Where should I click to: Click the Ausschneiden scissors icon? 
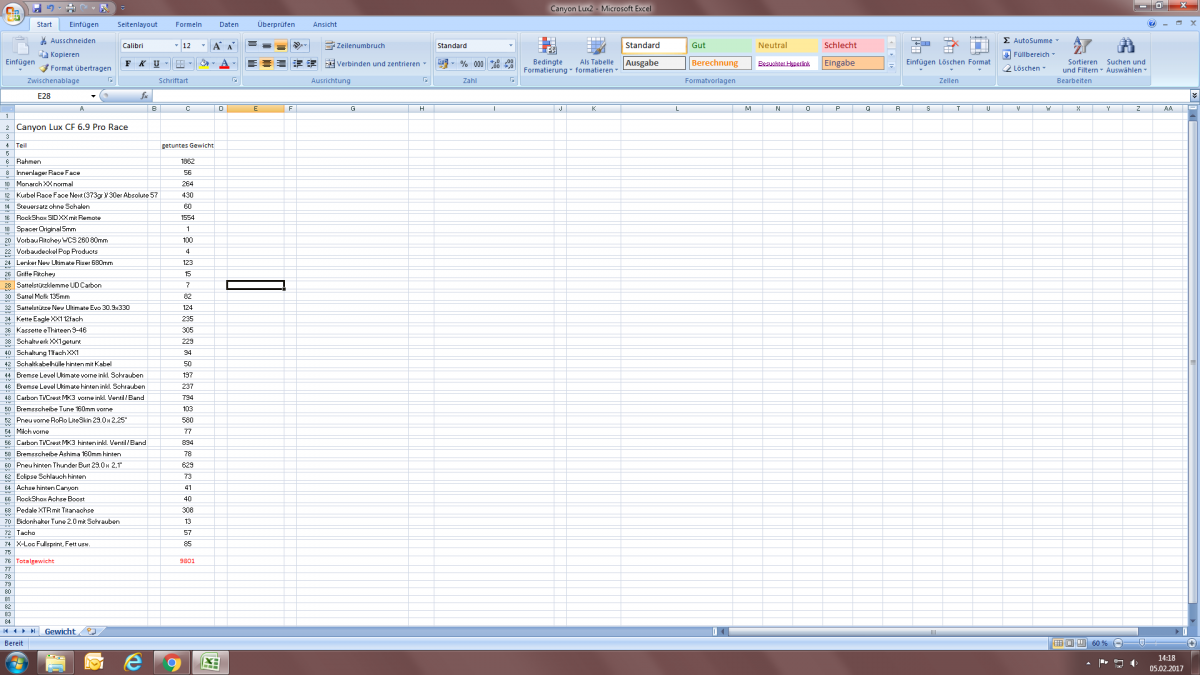[44, 41]
